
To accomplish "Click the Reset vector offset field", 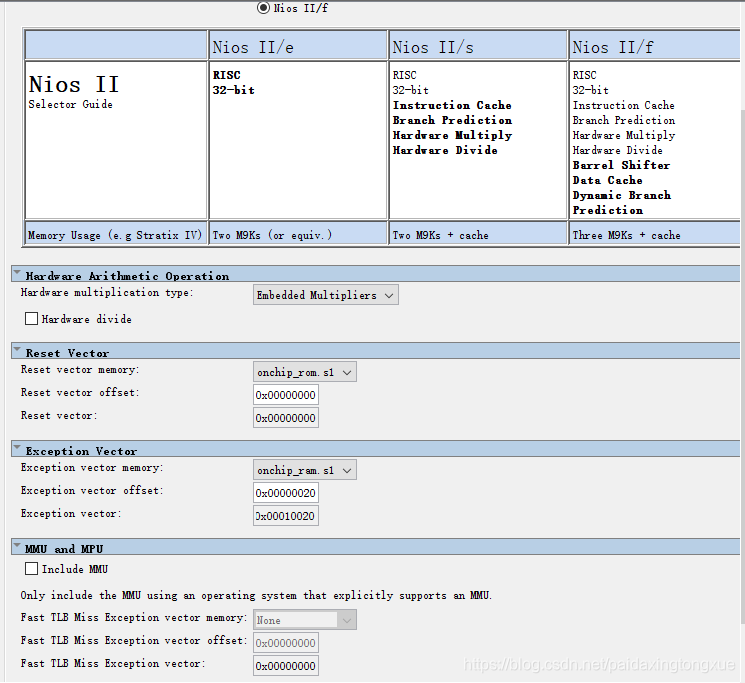I will (286, 395).
